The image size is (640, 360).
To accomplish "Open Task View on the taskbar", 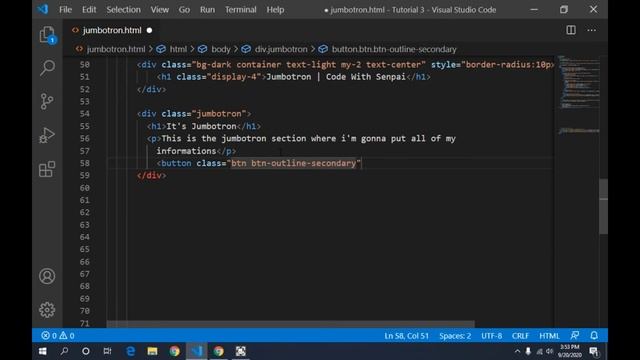I will click(107, 351).
